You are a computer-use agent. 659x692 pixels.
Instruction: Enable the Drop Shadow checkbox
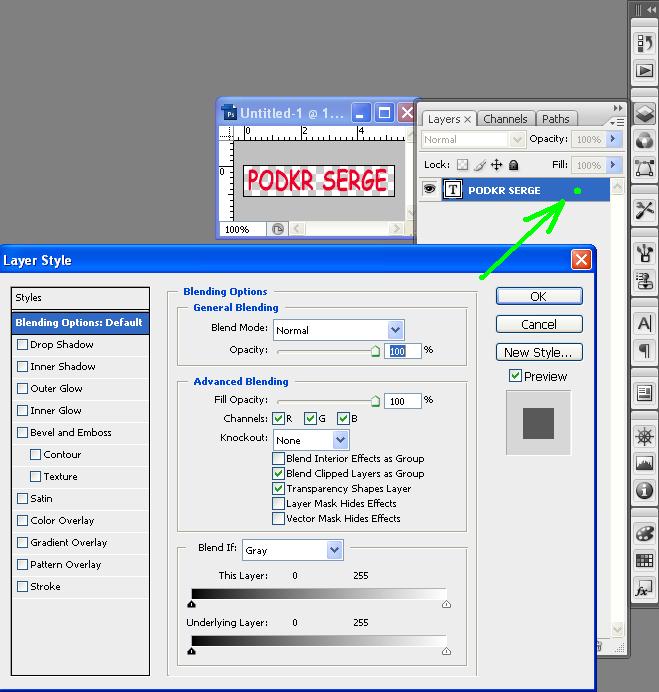[22, 344]
